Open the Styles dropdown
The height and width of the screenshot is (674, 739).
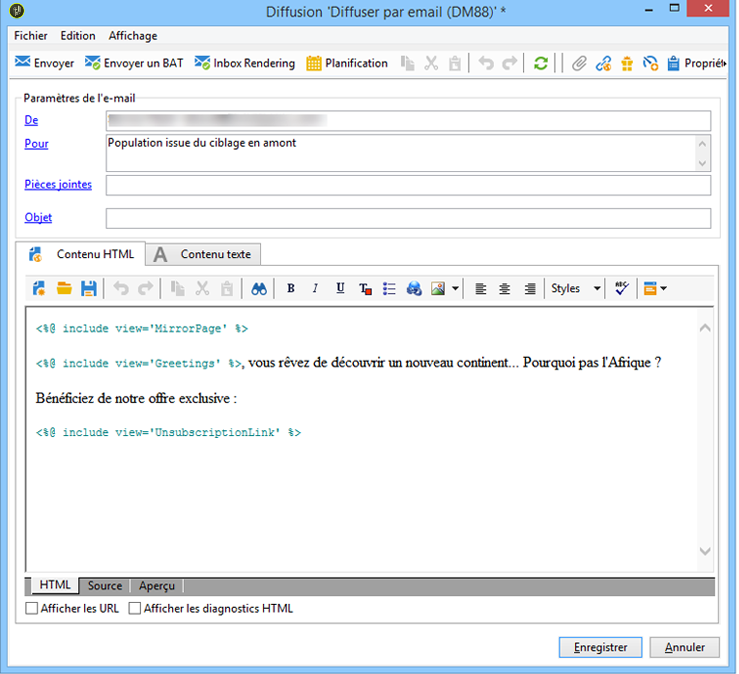click(x=575, y=288)
